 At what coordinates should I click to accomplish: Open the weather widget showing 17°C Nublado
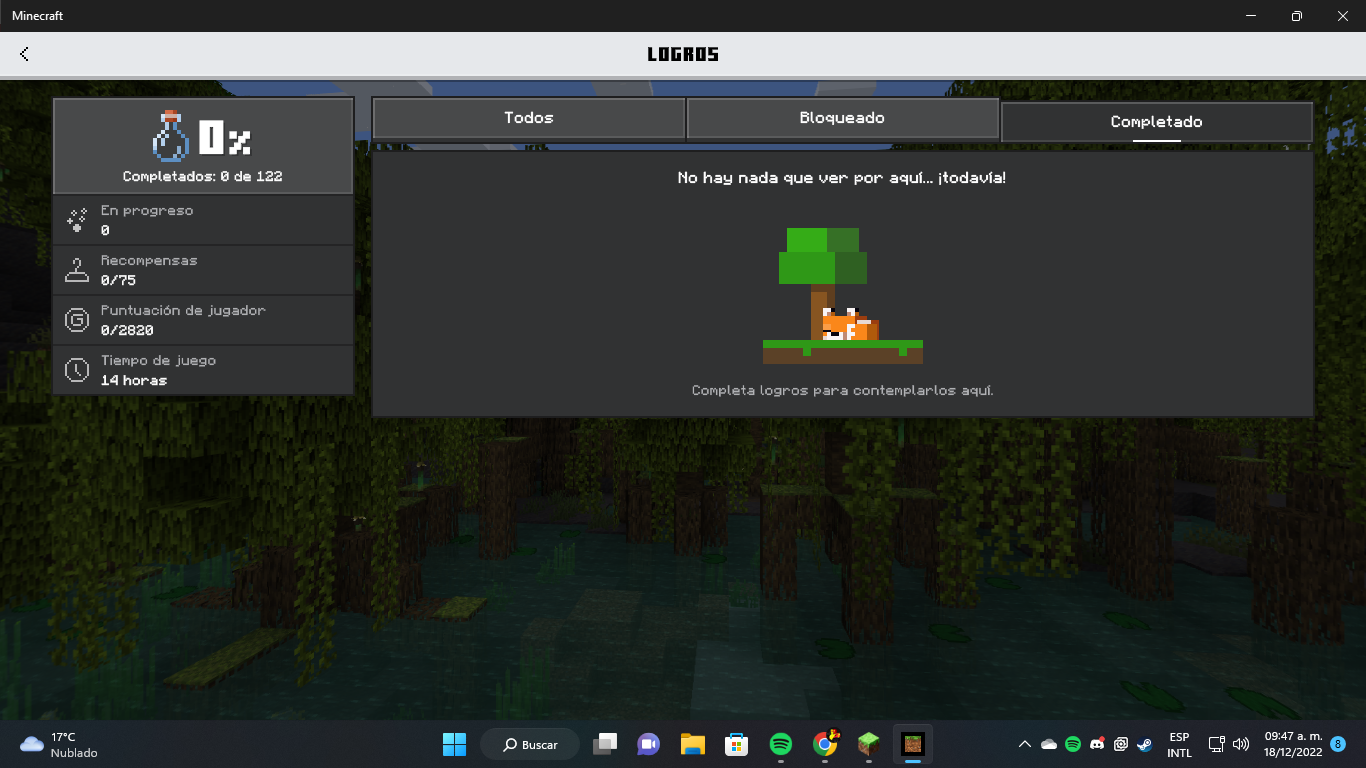60,745
